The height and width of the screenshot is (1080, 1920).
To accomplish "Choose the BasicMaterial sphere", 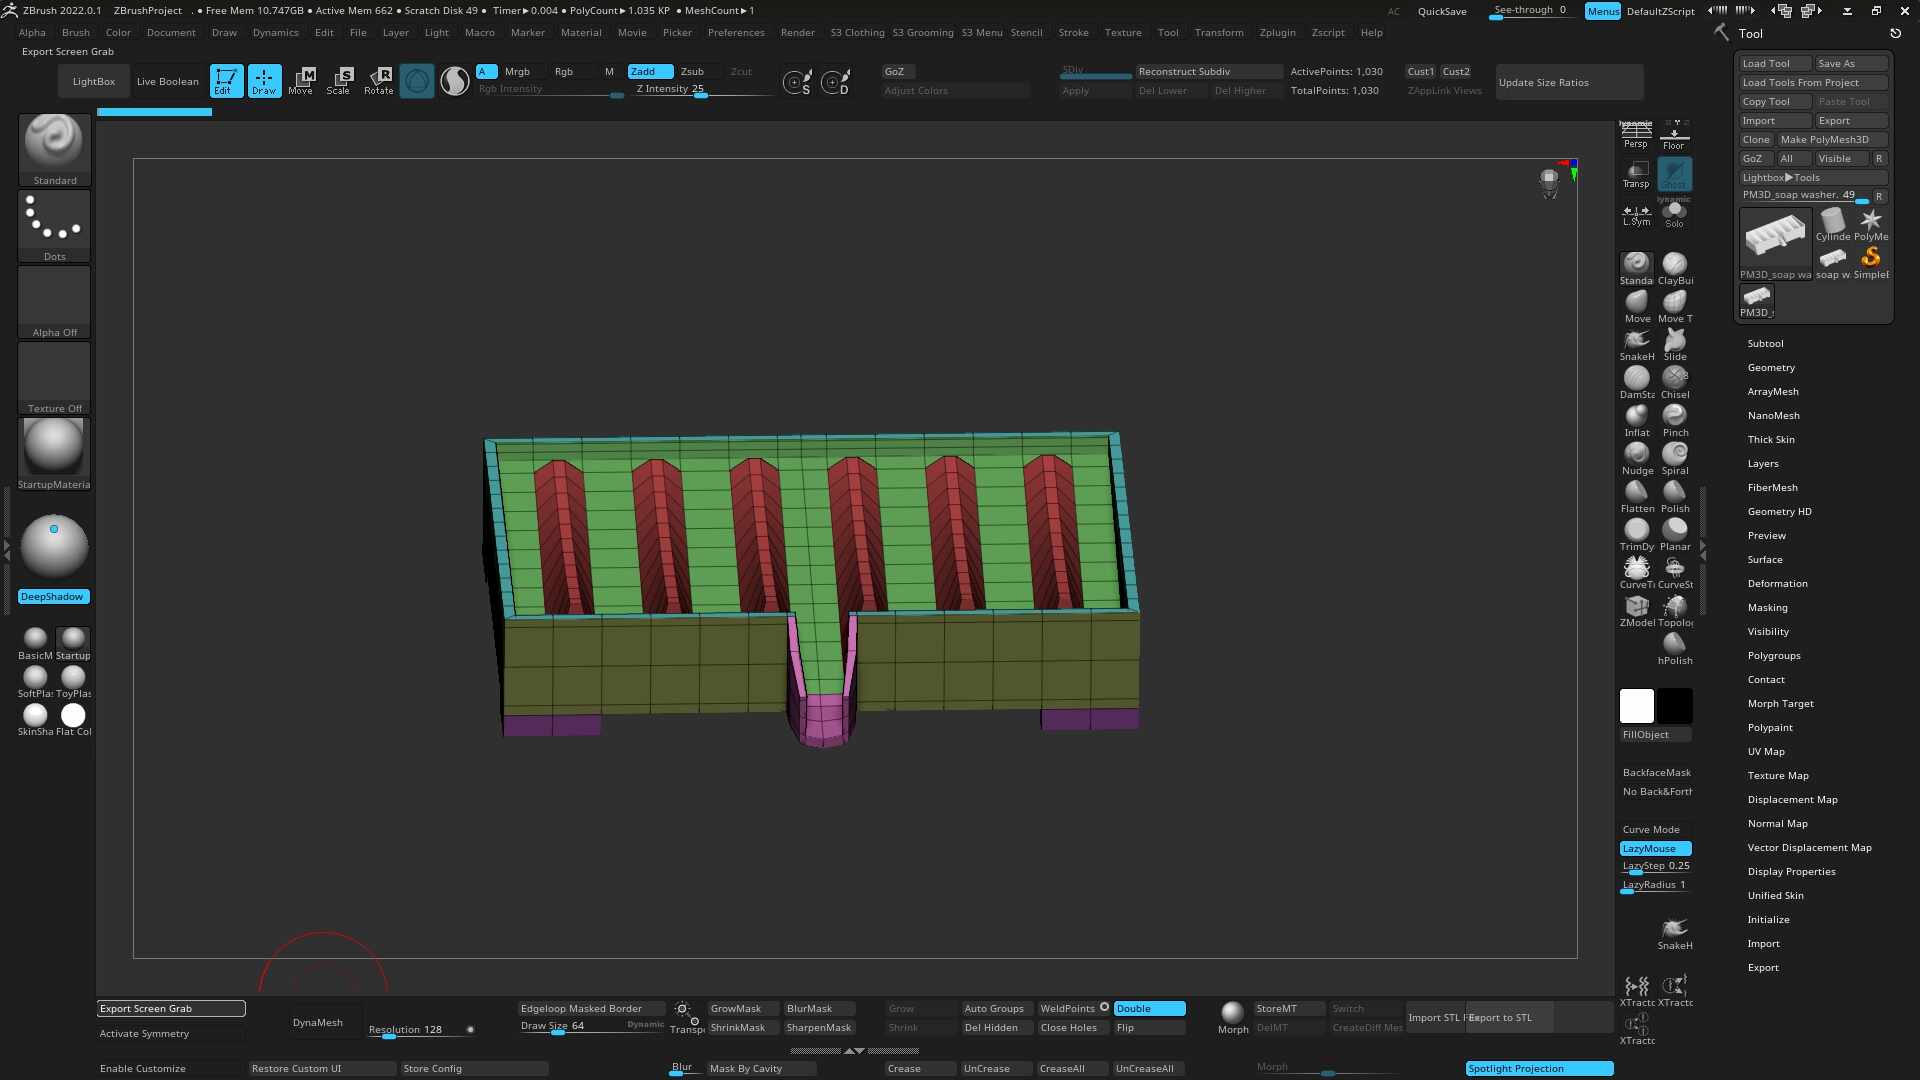I will pos(35,643).
